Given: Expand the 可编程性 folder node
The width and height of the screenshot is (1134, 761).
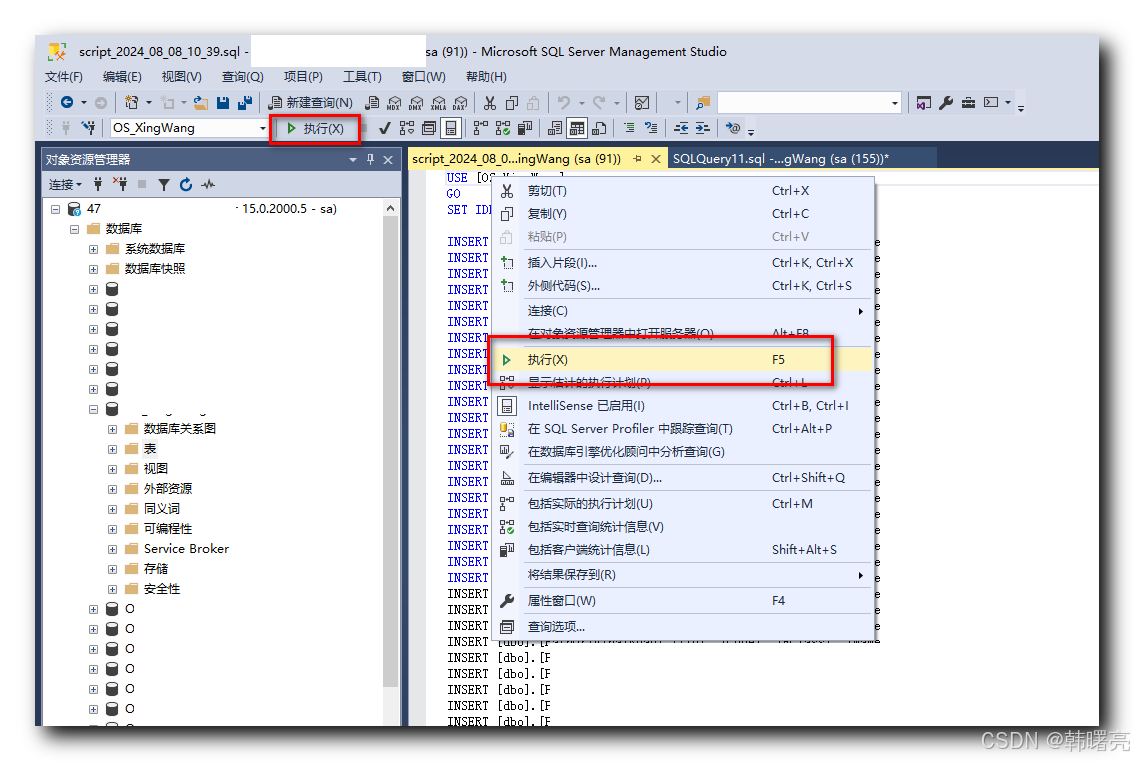Looking at the screenshot, I should pyautogui.click(x=112, y=530).
